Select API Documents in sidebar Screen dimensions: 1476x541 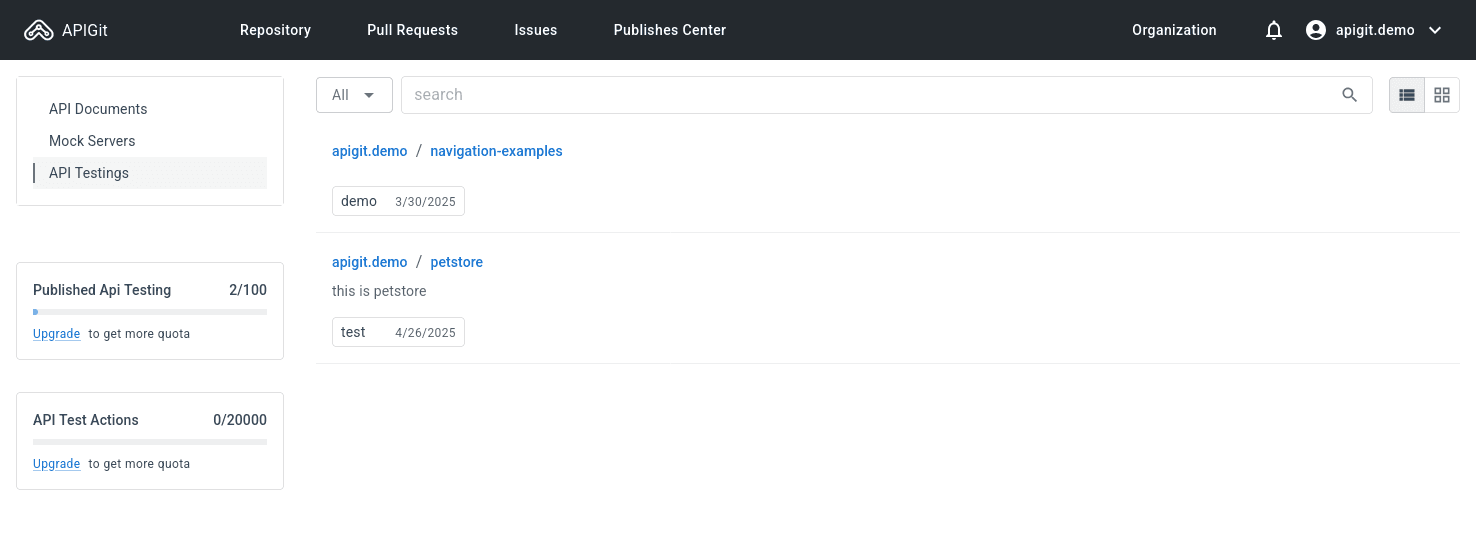150,109
